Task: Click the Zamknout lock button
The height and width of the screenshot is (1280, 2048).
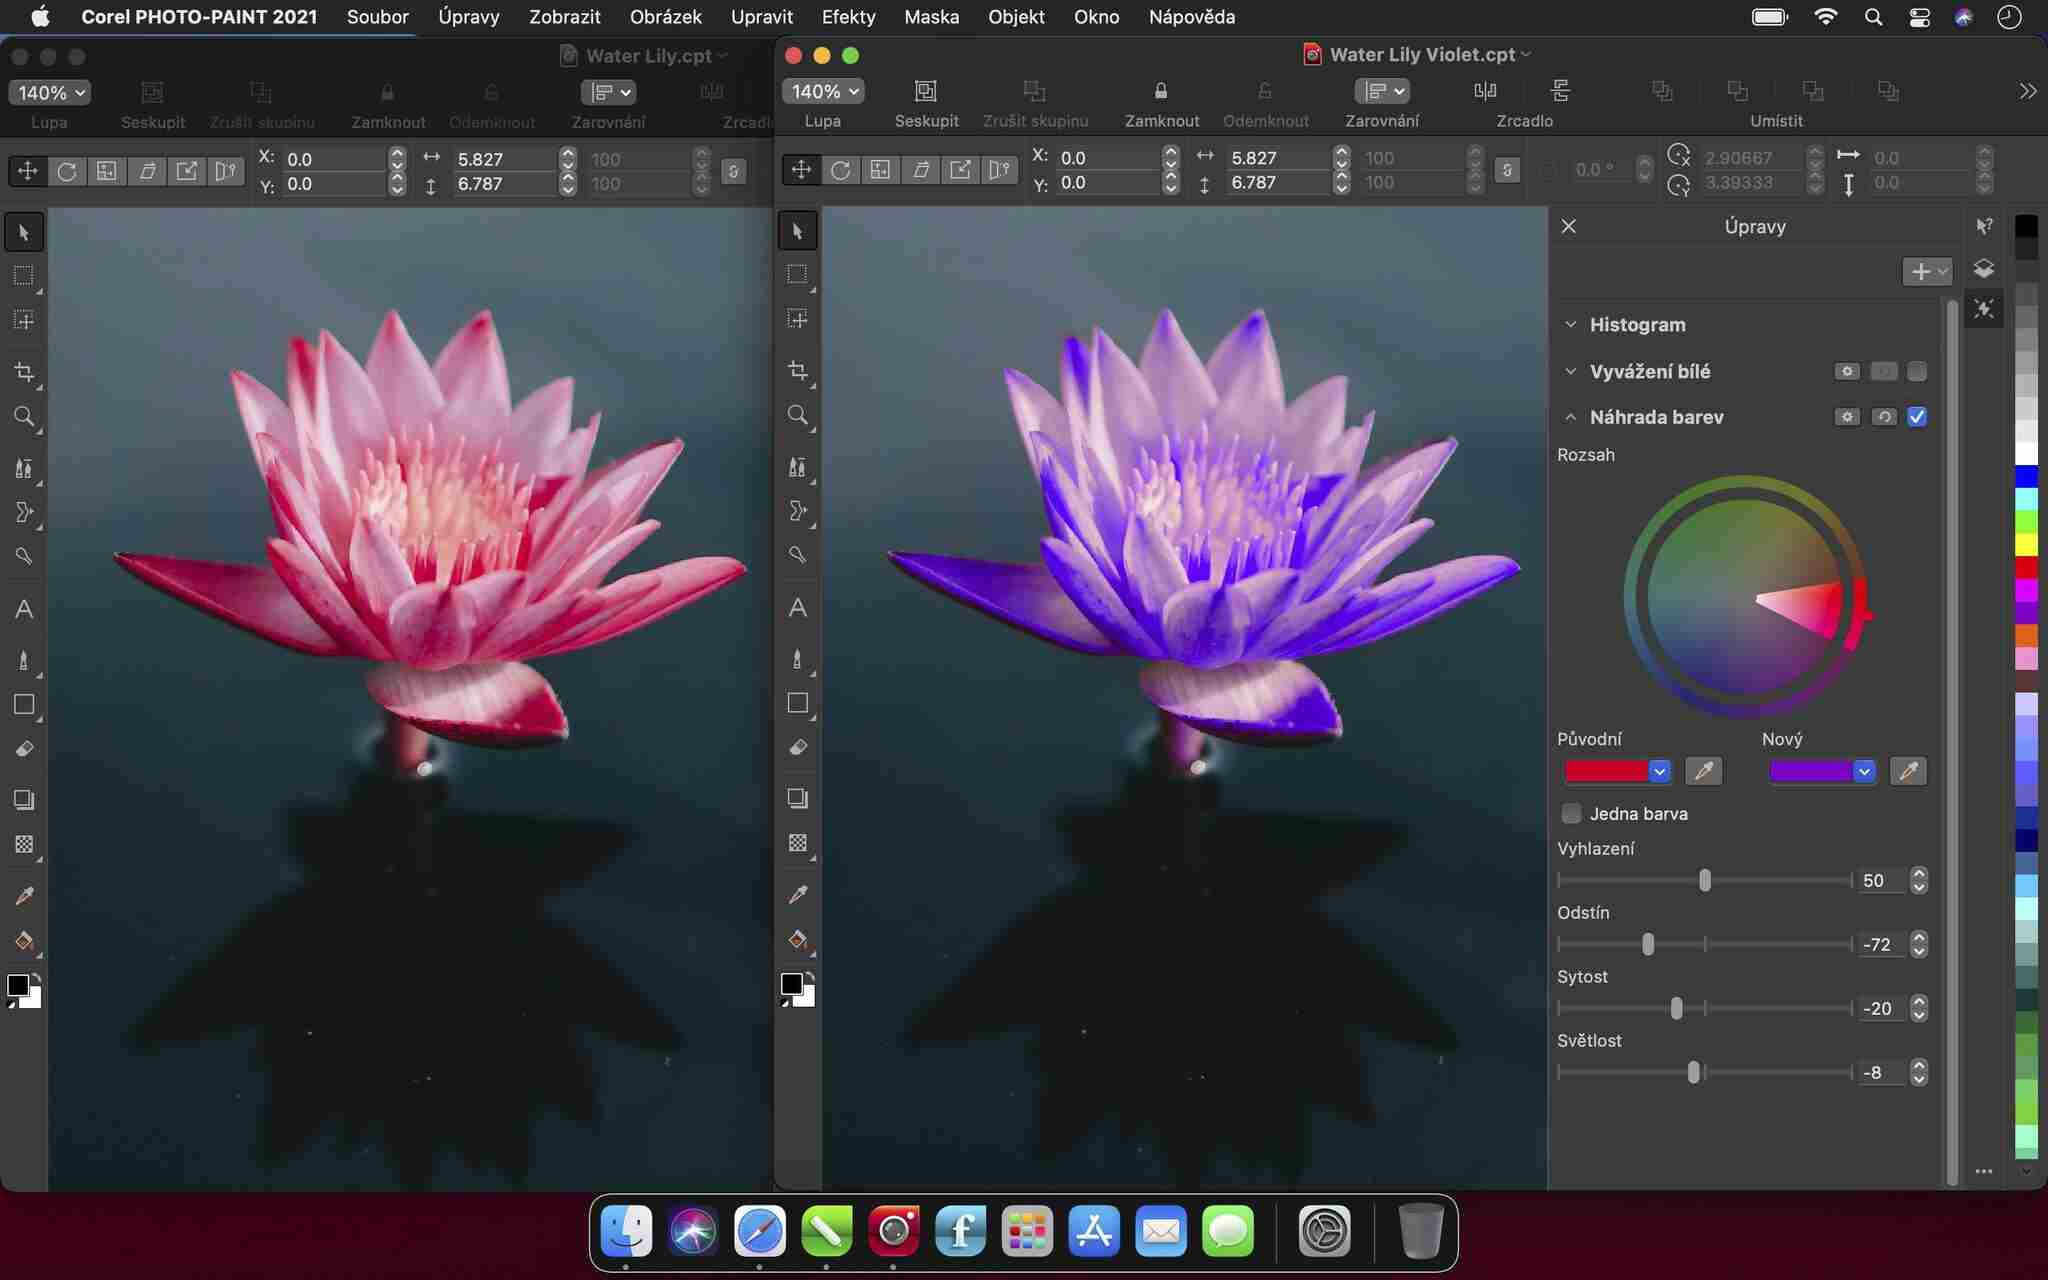Action: [1160, 91]
